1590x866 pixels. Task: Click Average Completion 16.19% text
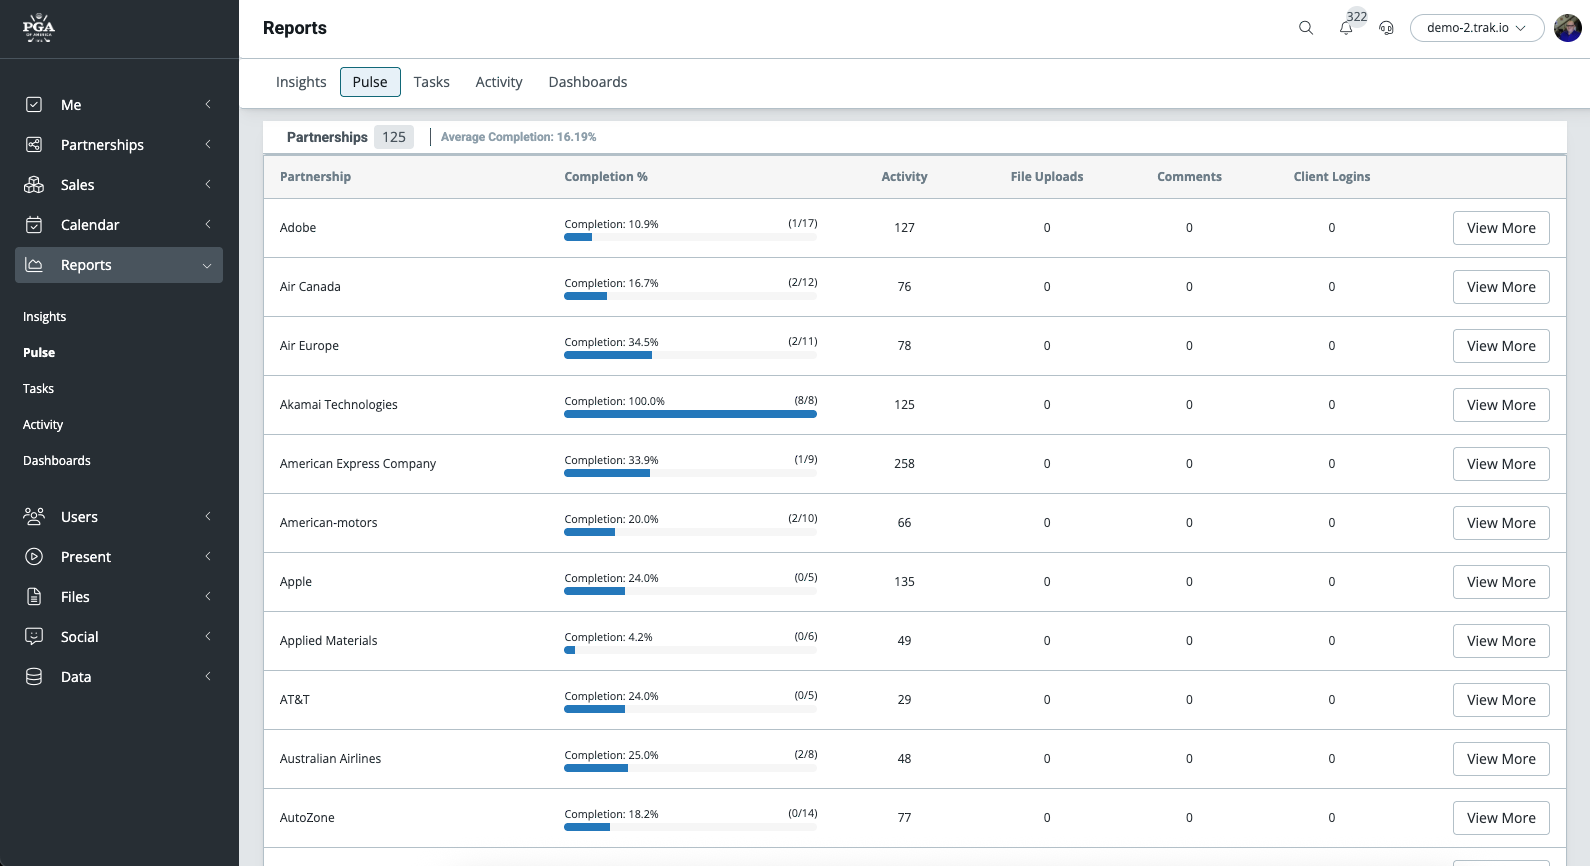click(518, 137)
